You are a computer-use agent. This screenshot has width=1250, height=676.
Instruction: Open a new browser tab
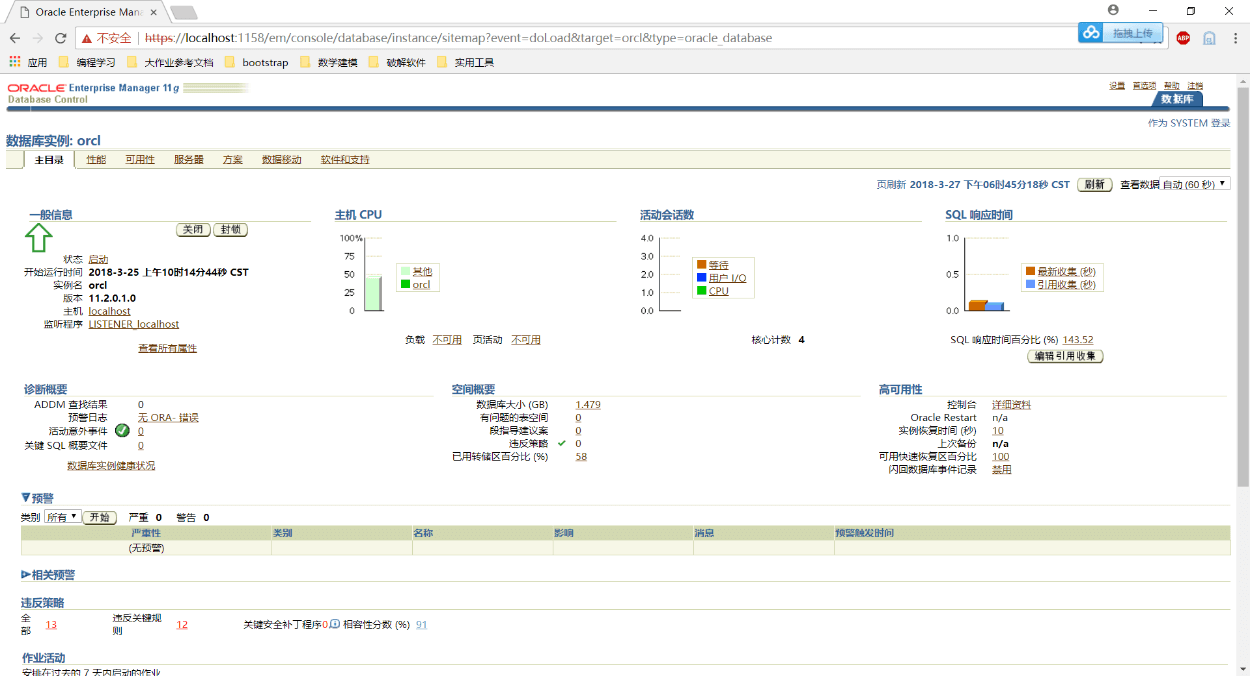pos(183,12)
